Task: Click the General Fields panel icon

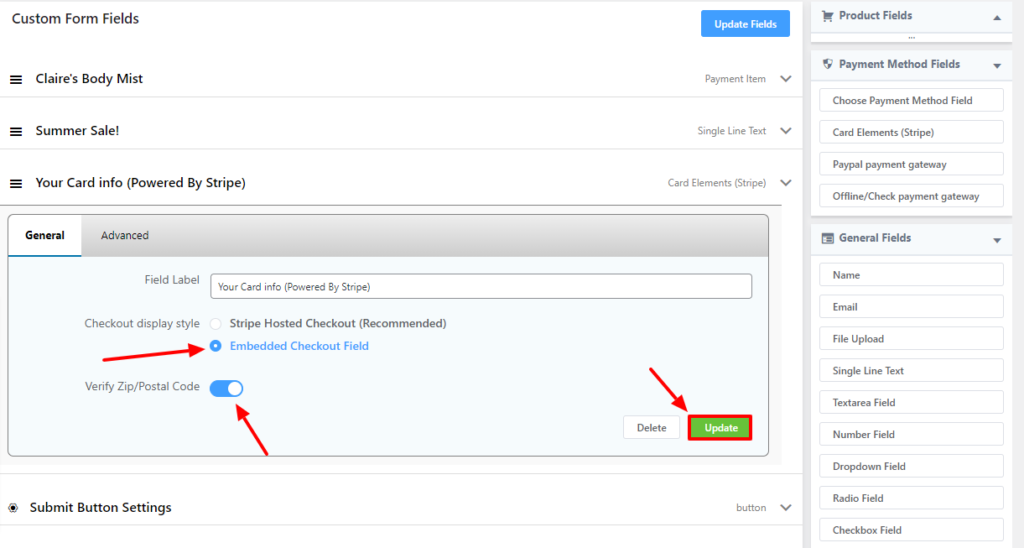Action: (827, 238)
